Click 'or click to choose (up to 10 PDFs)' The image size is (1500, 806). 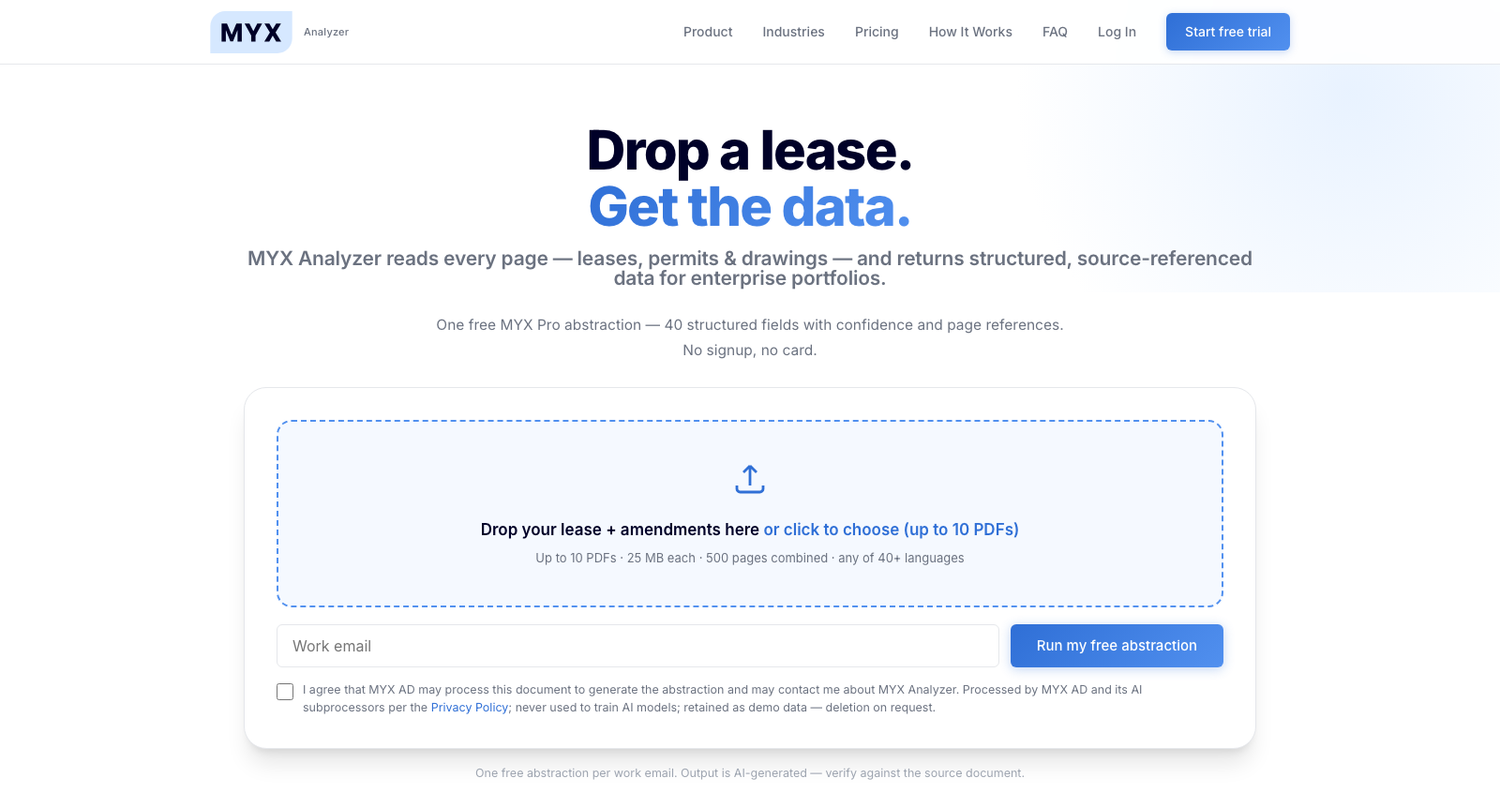[x=891, y=530]
